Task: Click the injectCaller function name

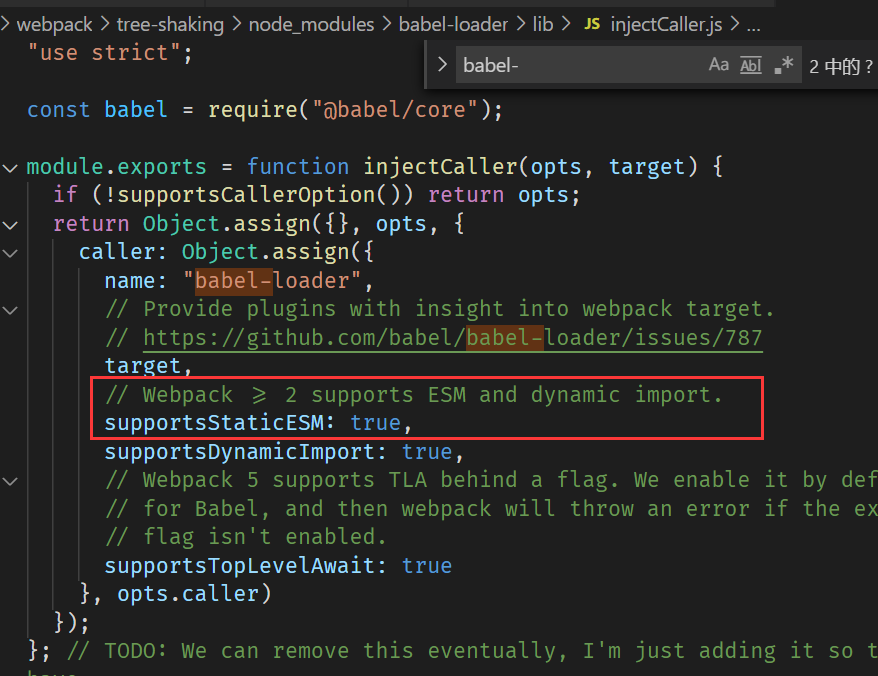Action: point(441,166)
